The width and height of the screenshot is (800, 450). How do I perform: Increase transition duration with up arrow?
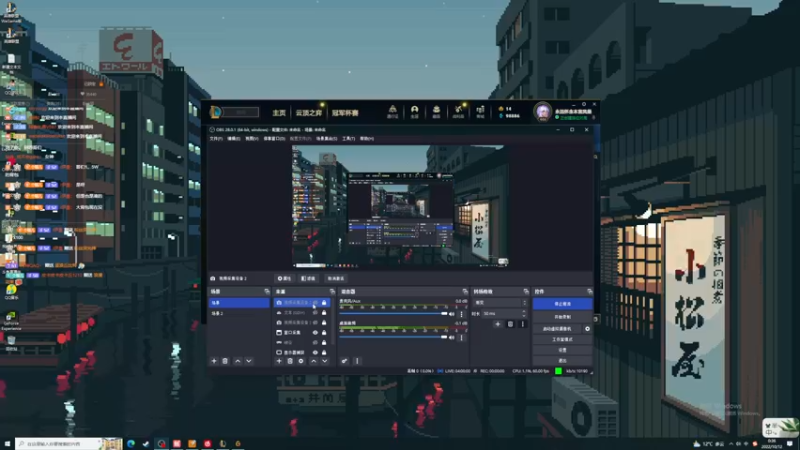pyautogui.click(x=524, y=312)
